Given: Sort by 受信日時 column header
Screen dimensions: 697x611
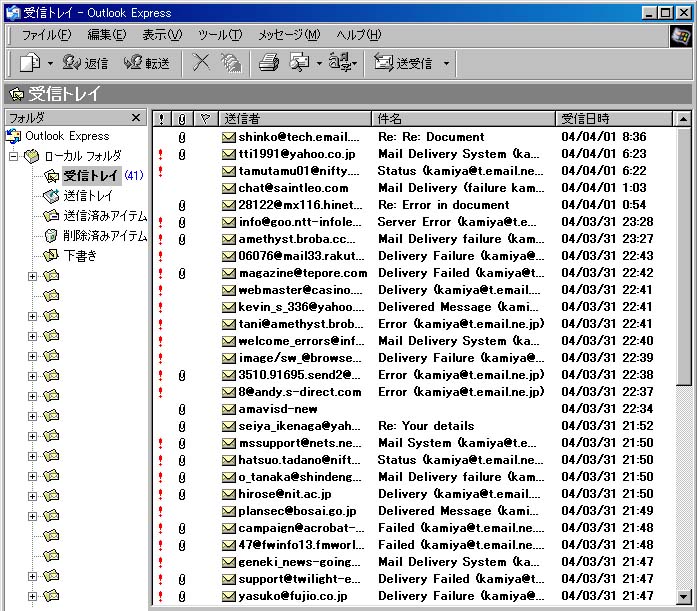Looking at the screenshot, I should pos(614,119).
